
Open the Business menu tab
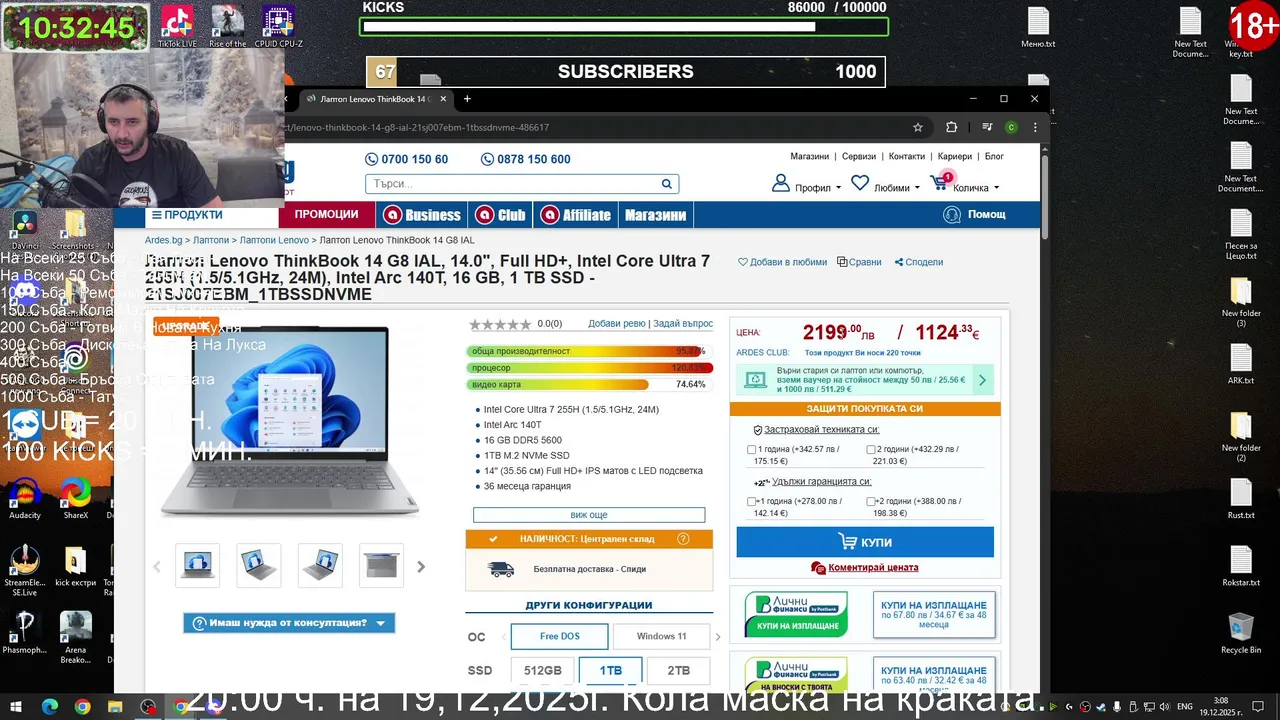pyautogui.click(x=422, y=215)
